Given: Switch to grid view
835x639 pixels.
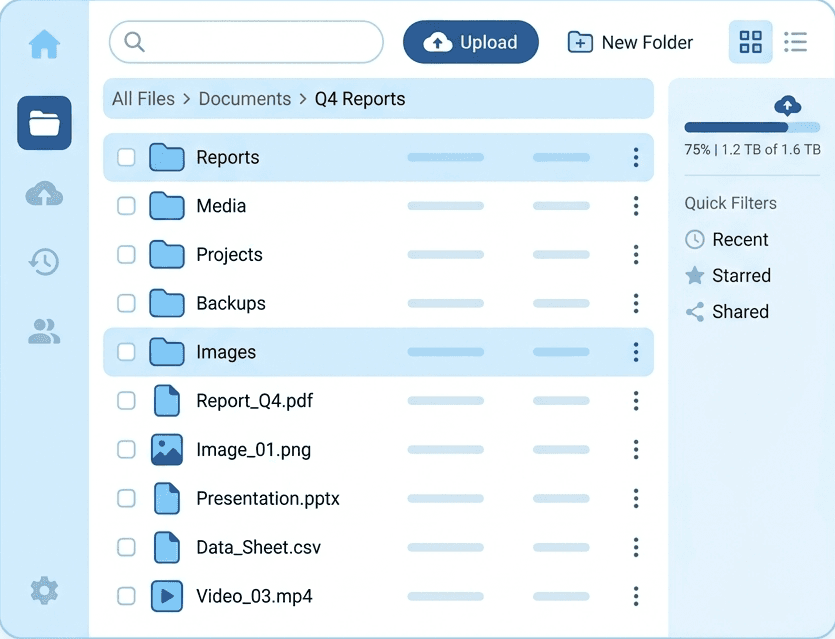Looking at the screenshot, I should tap(750, 42).
